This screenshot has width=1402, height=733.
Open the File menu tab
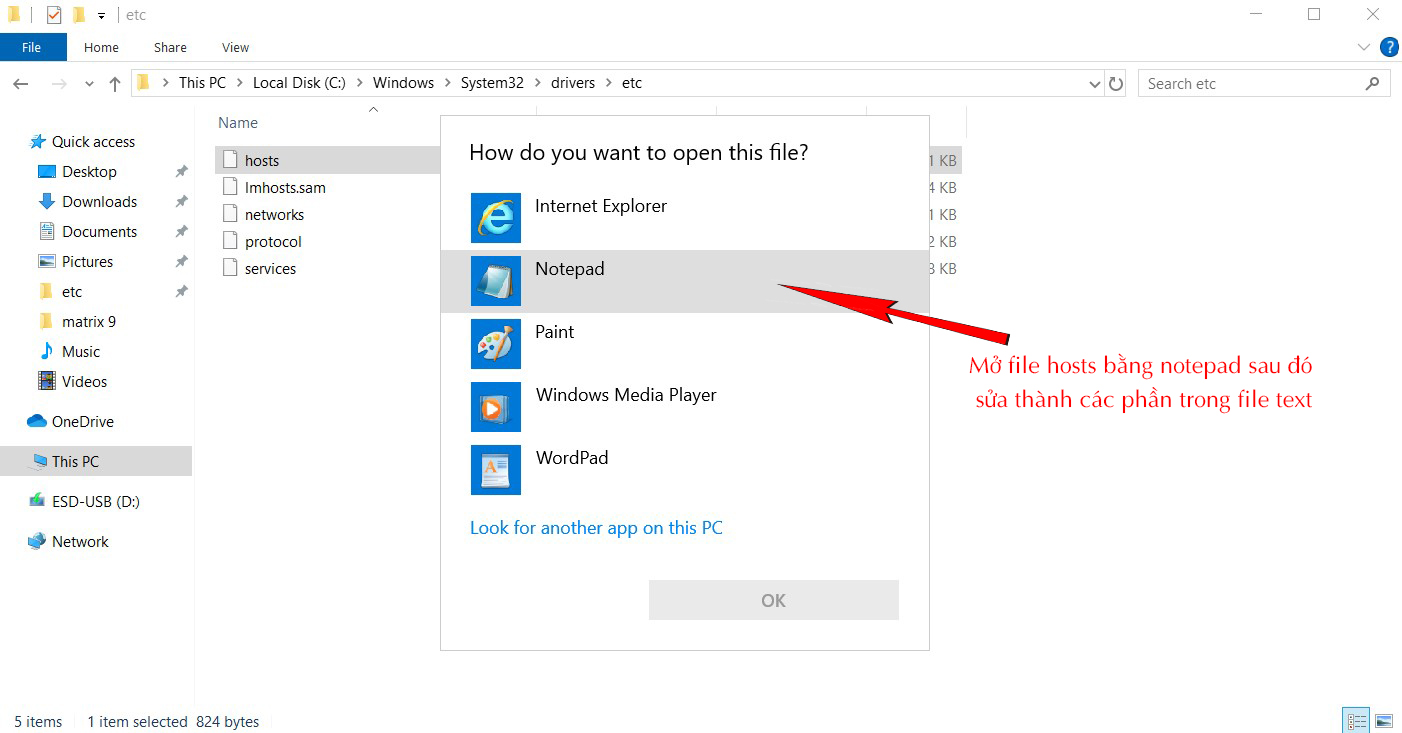pos(32,47)
